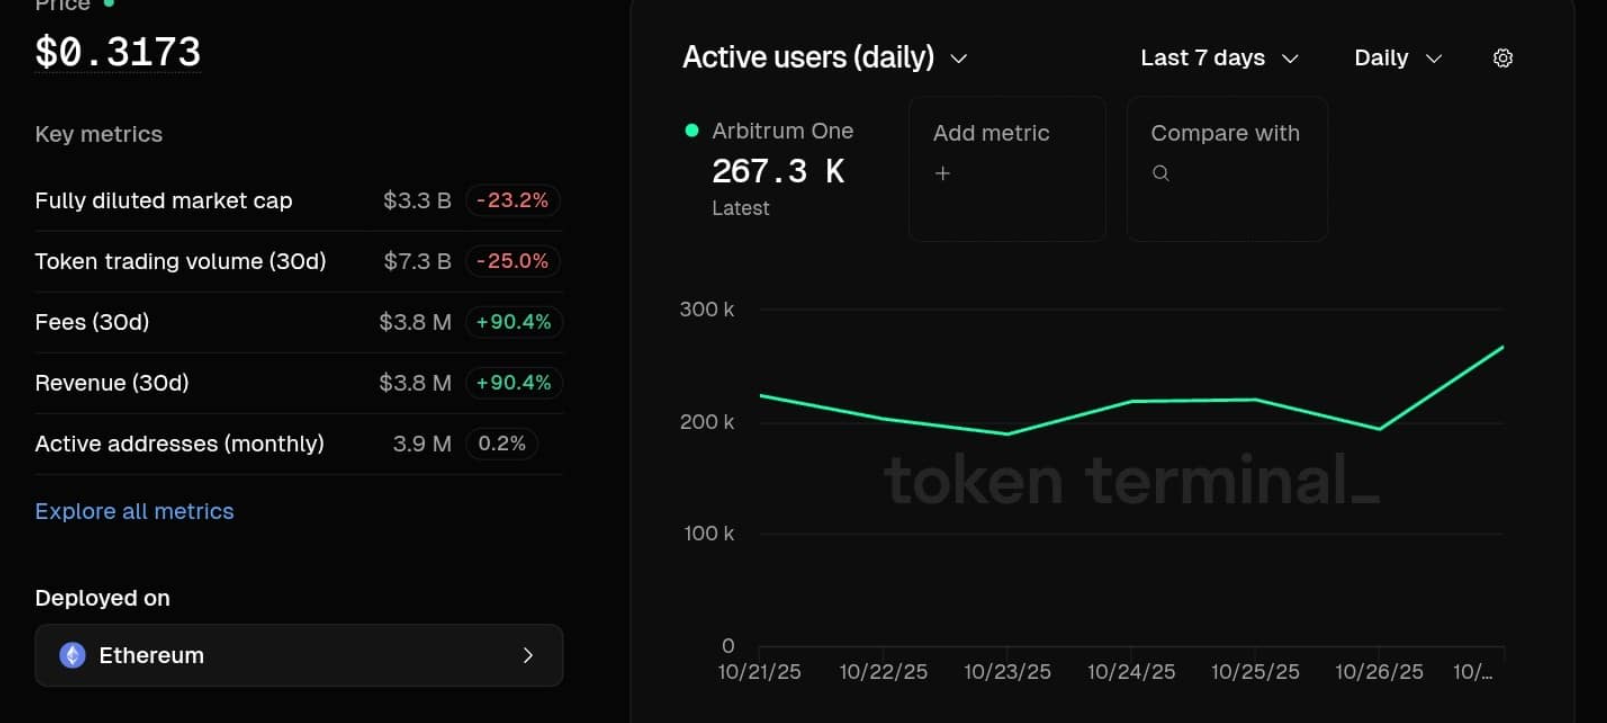The height and width of the screenshot is (723, 1607).
Task: Open the Ethereum deployment entry
Action: [298, 655]
